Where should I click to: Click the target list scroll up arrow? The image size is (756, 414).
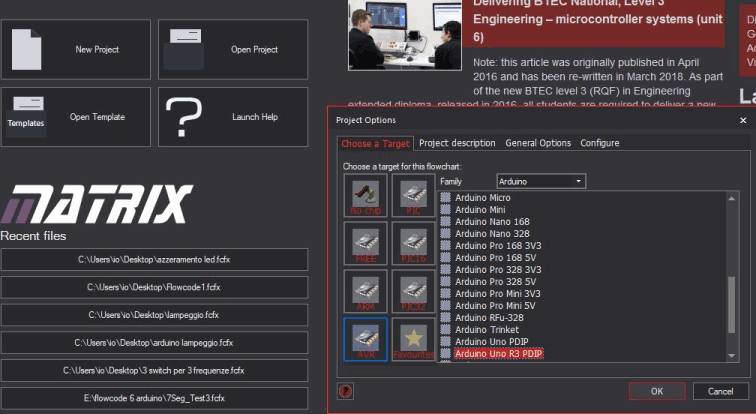[731, 199]
